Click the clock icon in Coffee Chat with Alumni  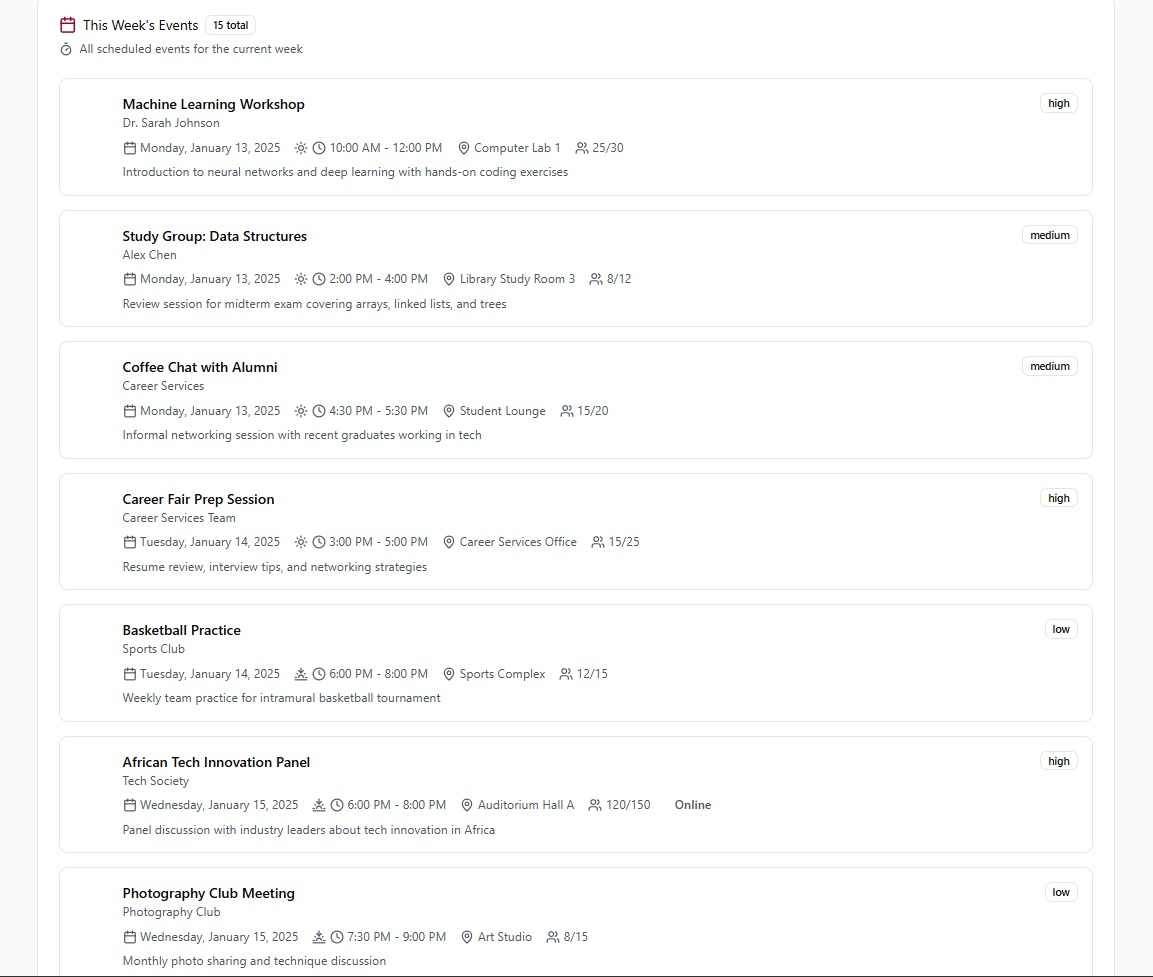[319, 411]
